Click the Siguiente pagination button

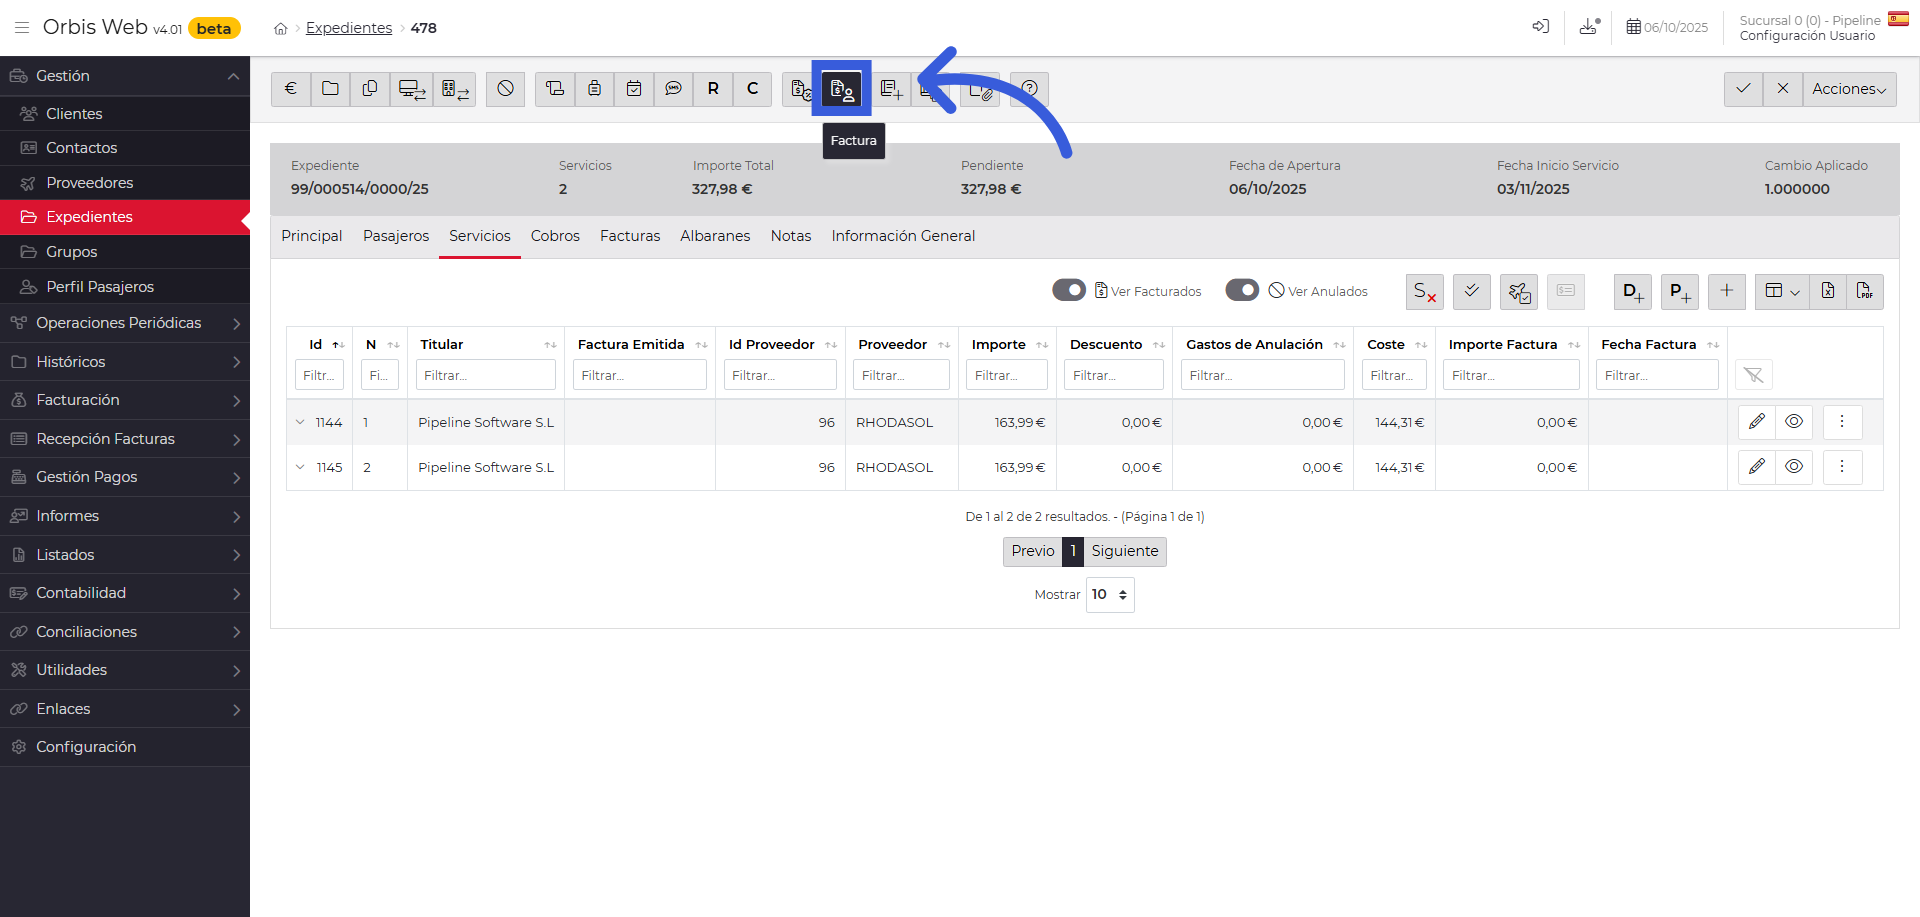[x=1124, y=551]
